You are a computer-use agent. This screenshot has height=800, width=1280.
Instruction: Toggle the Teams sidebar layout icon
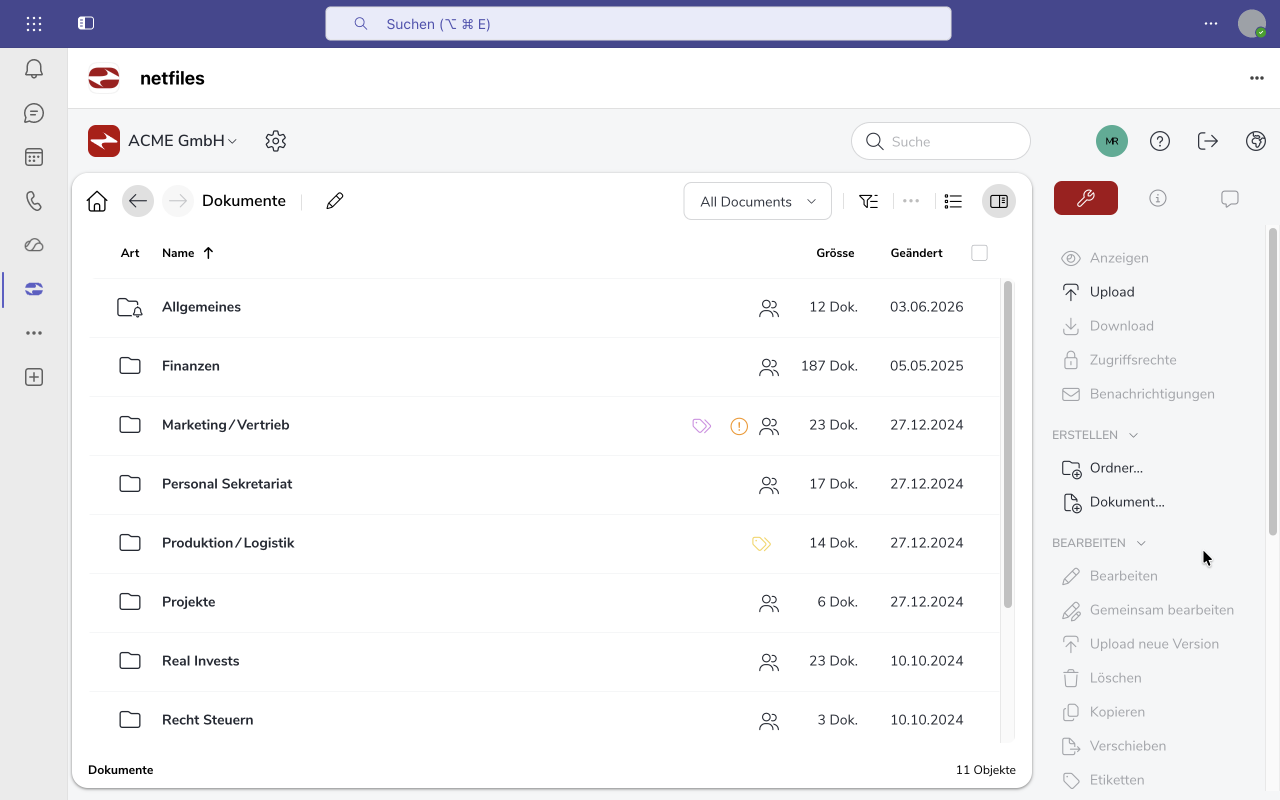coord(86,23)
